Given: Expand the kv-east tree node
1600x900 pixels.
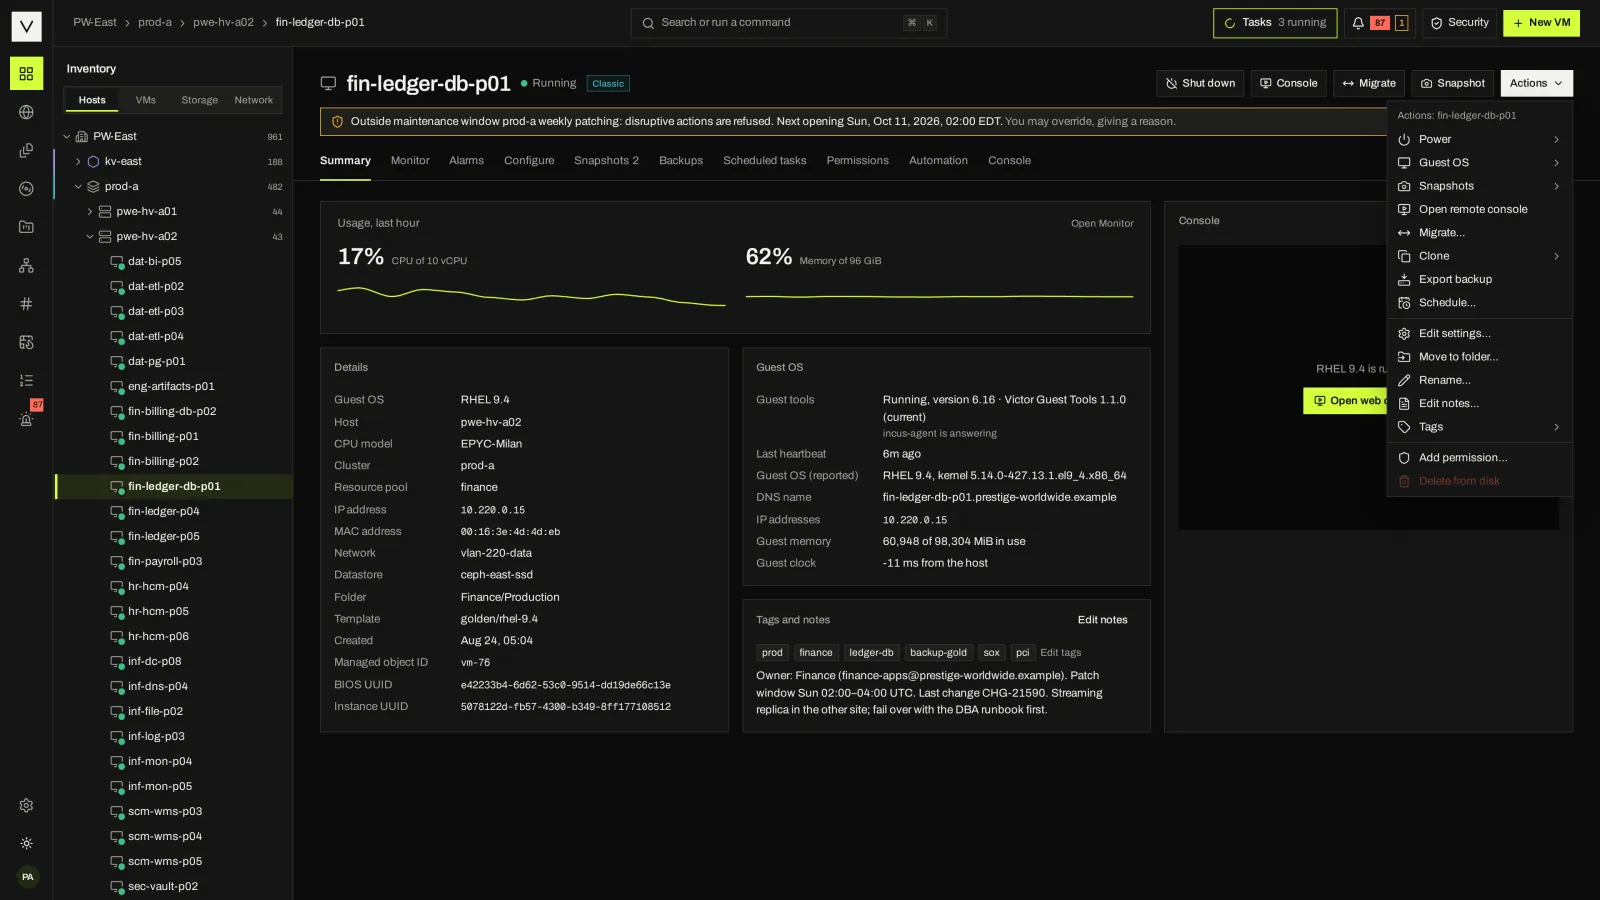Looking at the screenshot, I should pos(78,162).
